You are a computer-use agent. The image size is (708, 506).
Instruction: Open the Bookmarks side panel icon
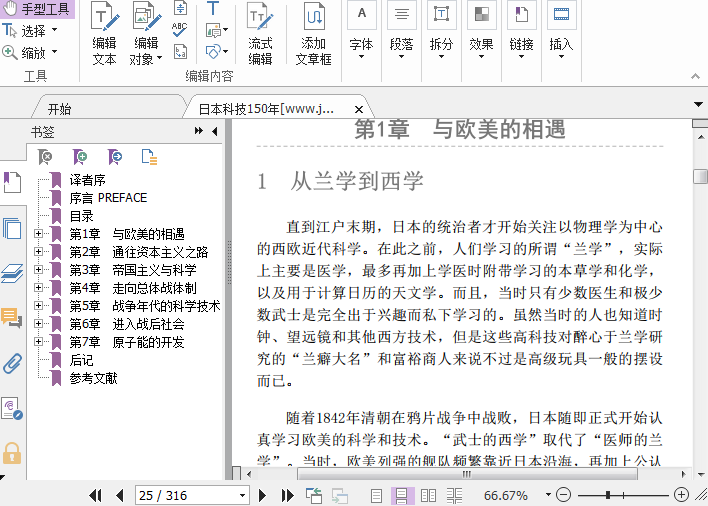point(12,182)
